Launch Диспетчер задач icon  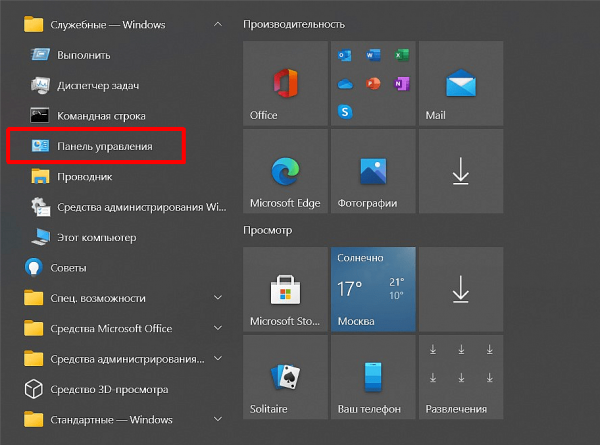tap(40, 85)
